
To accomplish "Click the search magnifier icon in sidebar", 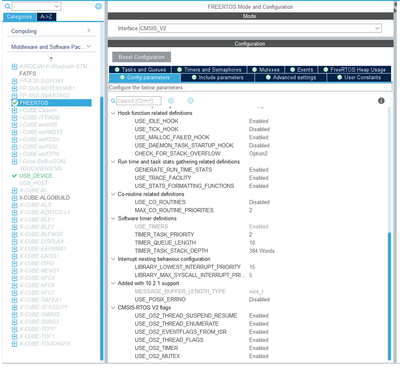I will click(x=7, y=6).
